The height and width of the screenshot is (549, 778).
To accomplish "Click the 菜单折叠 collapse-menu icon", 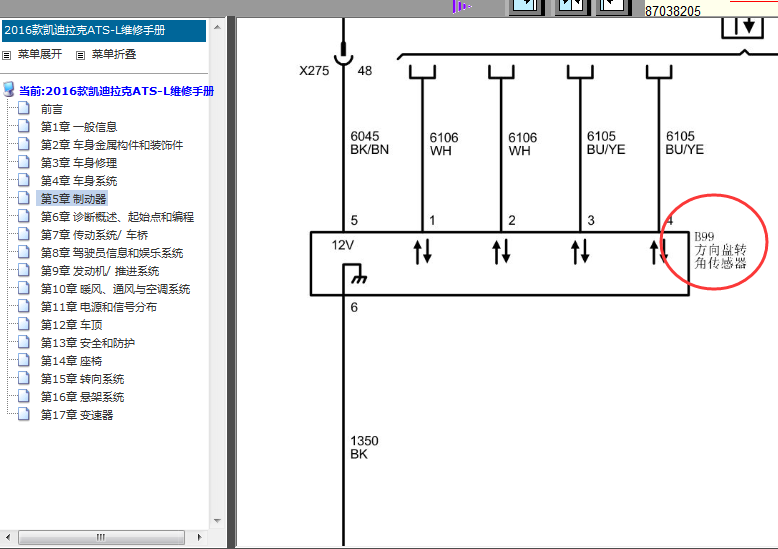I will coord(80,55).
